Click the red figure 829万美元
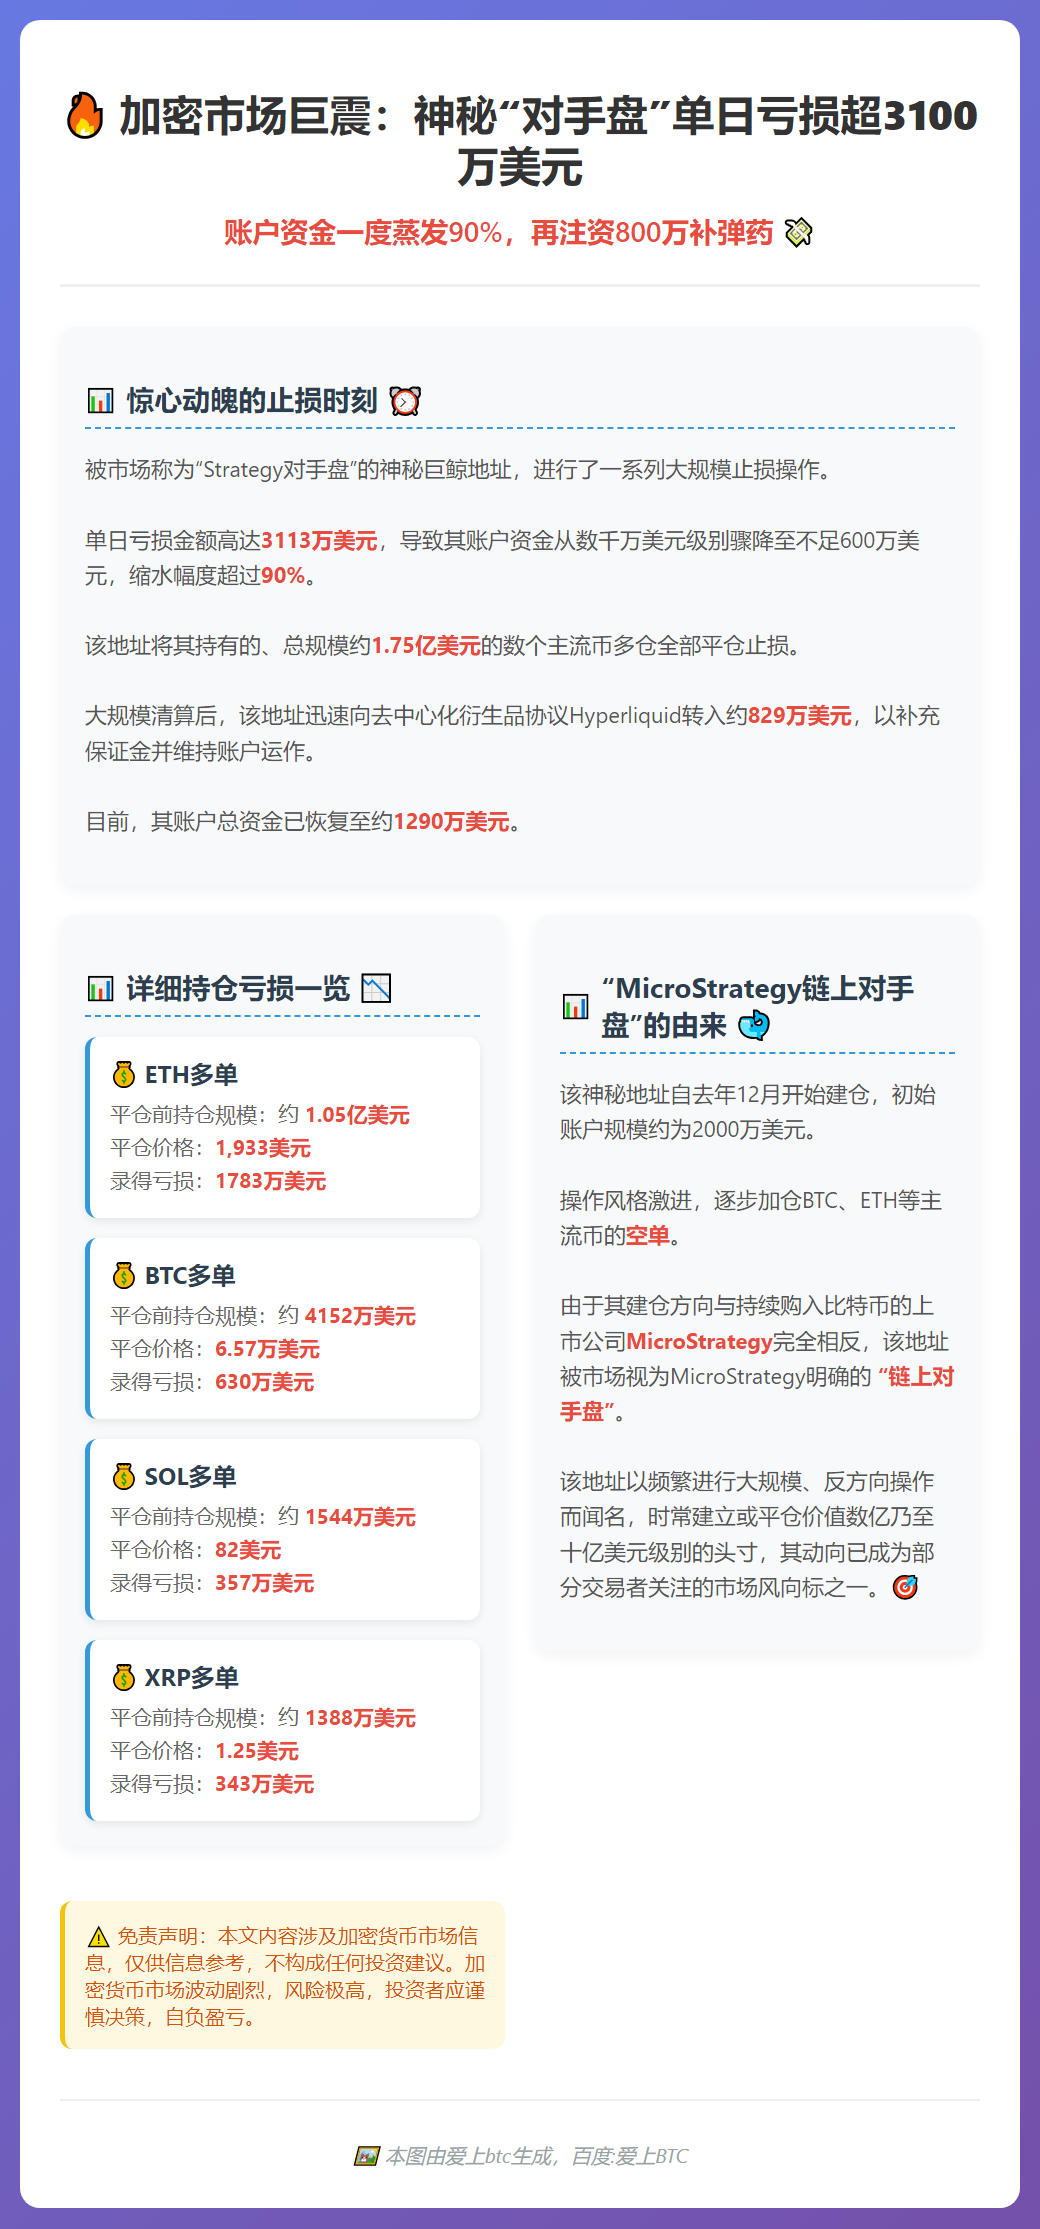The height and width of the screenshot is (2229, 1040). pos(800,716)
